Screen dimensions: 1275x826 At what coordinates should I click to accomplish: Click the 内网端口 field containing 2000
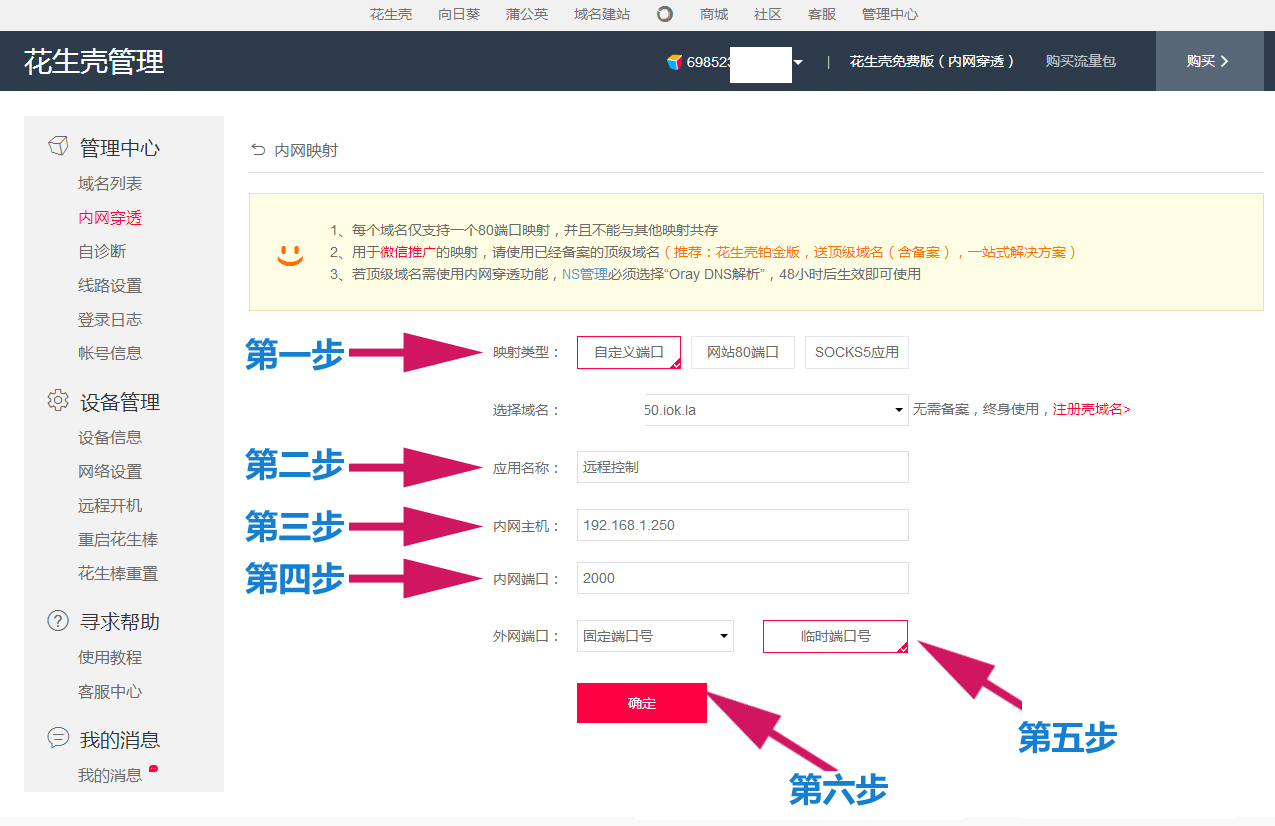(x=743, y=578)
